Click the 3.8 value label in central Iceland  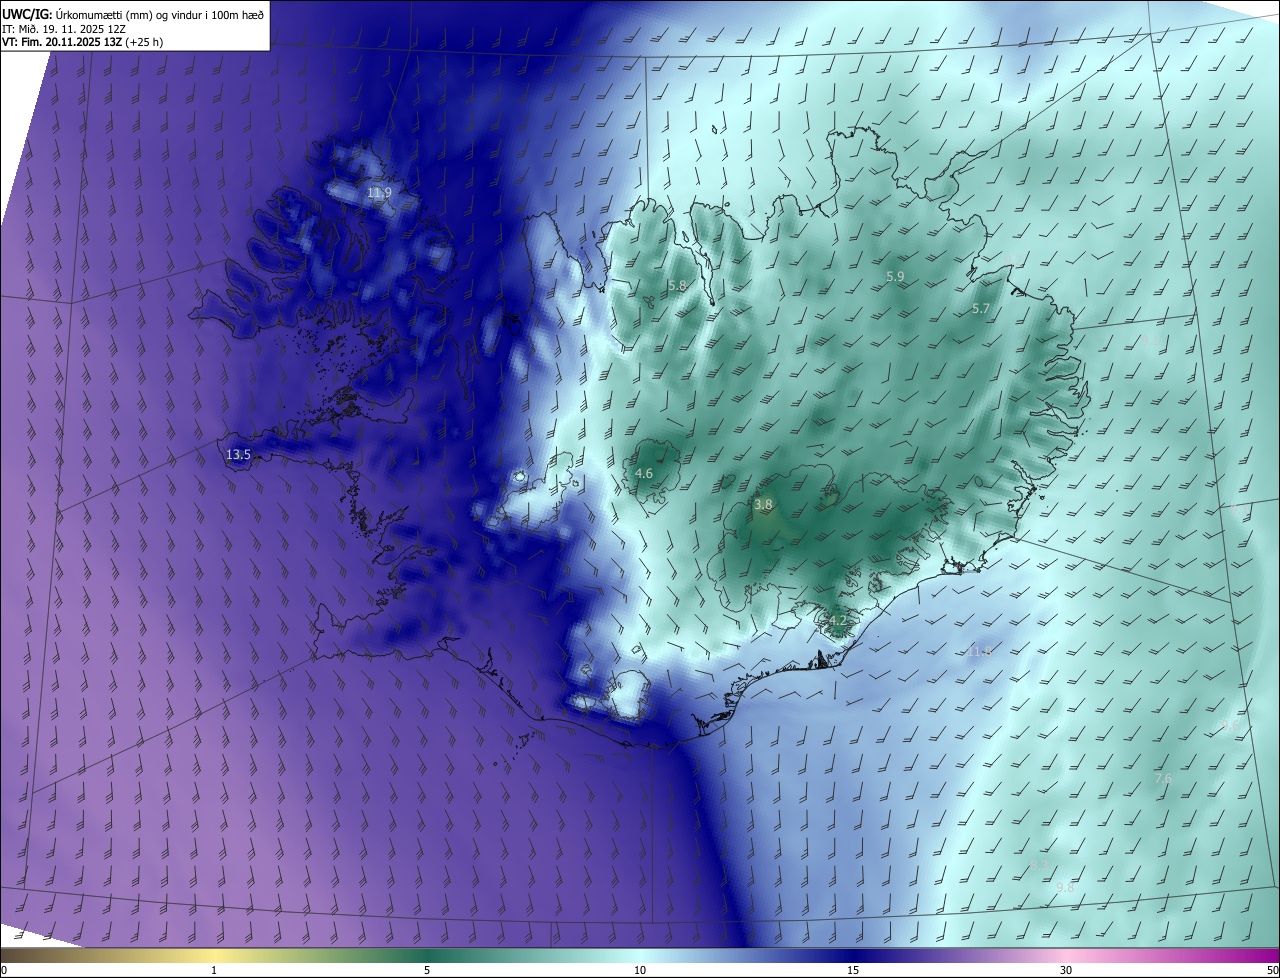(763, 506)
